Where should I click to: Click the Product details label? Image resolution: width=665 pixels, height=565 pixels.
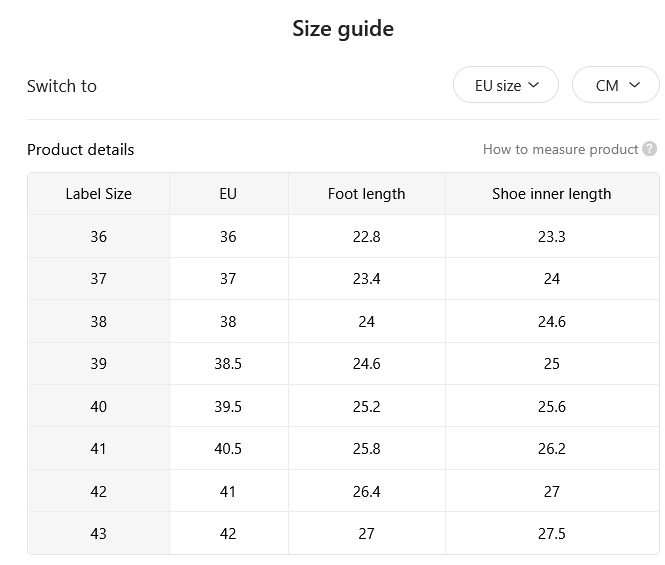(x=81, y=149)
